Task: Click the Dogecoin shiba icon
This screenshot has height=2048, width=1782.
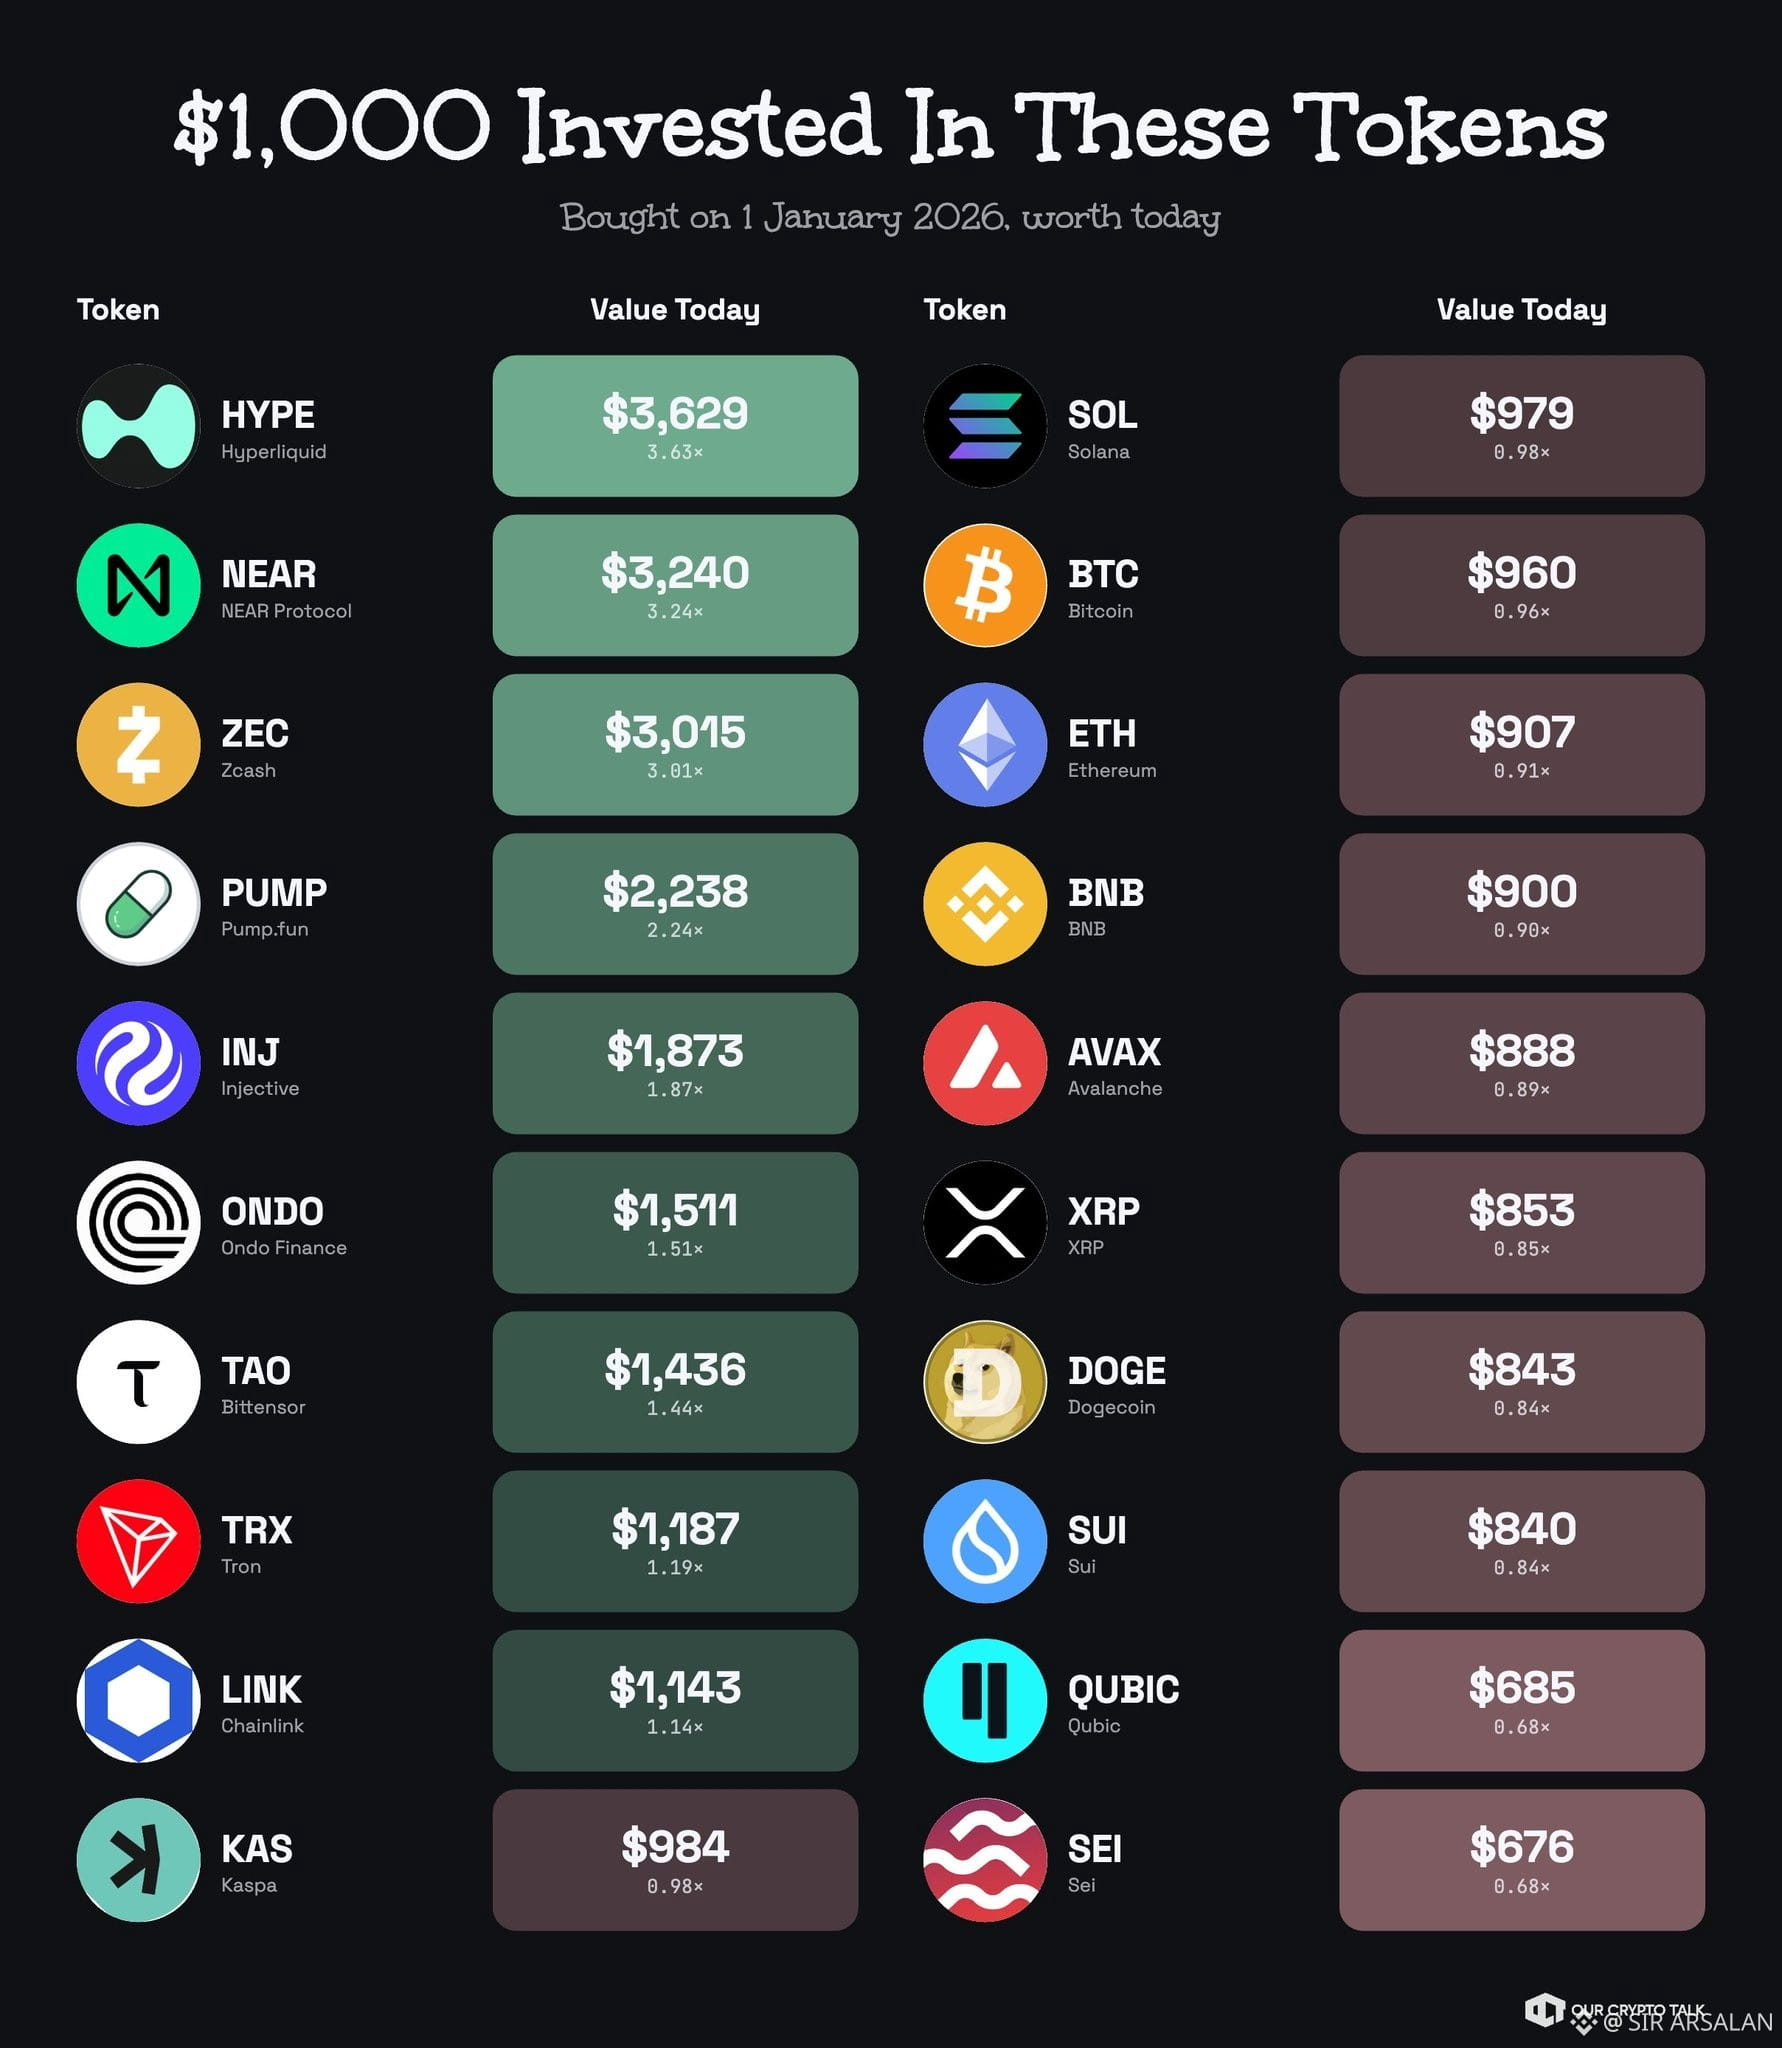Action: coord(985,1382)
